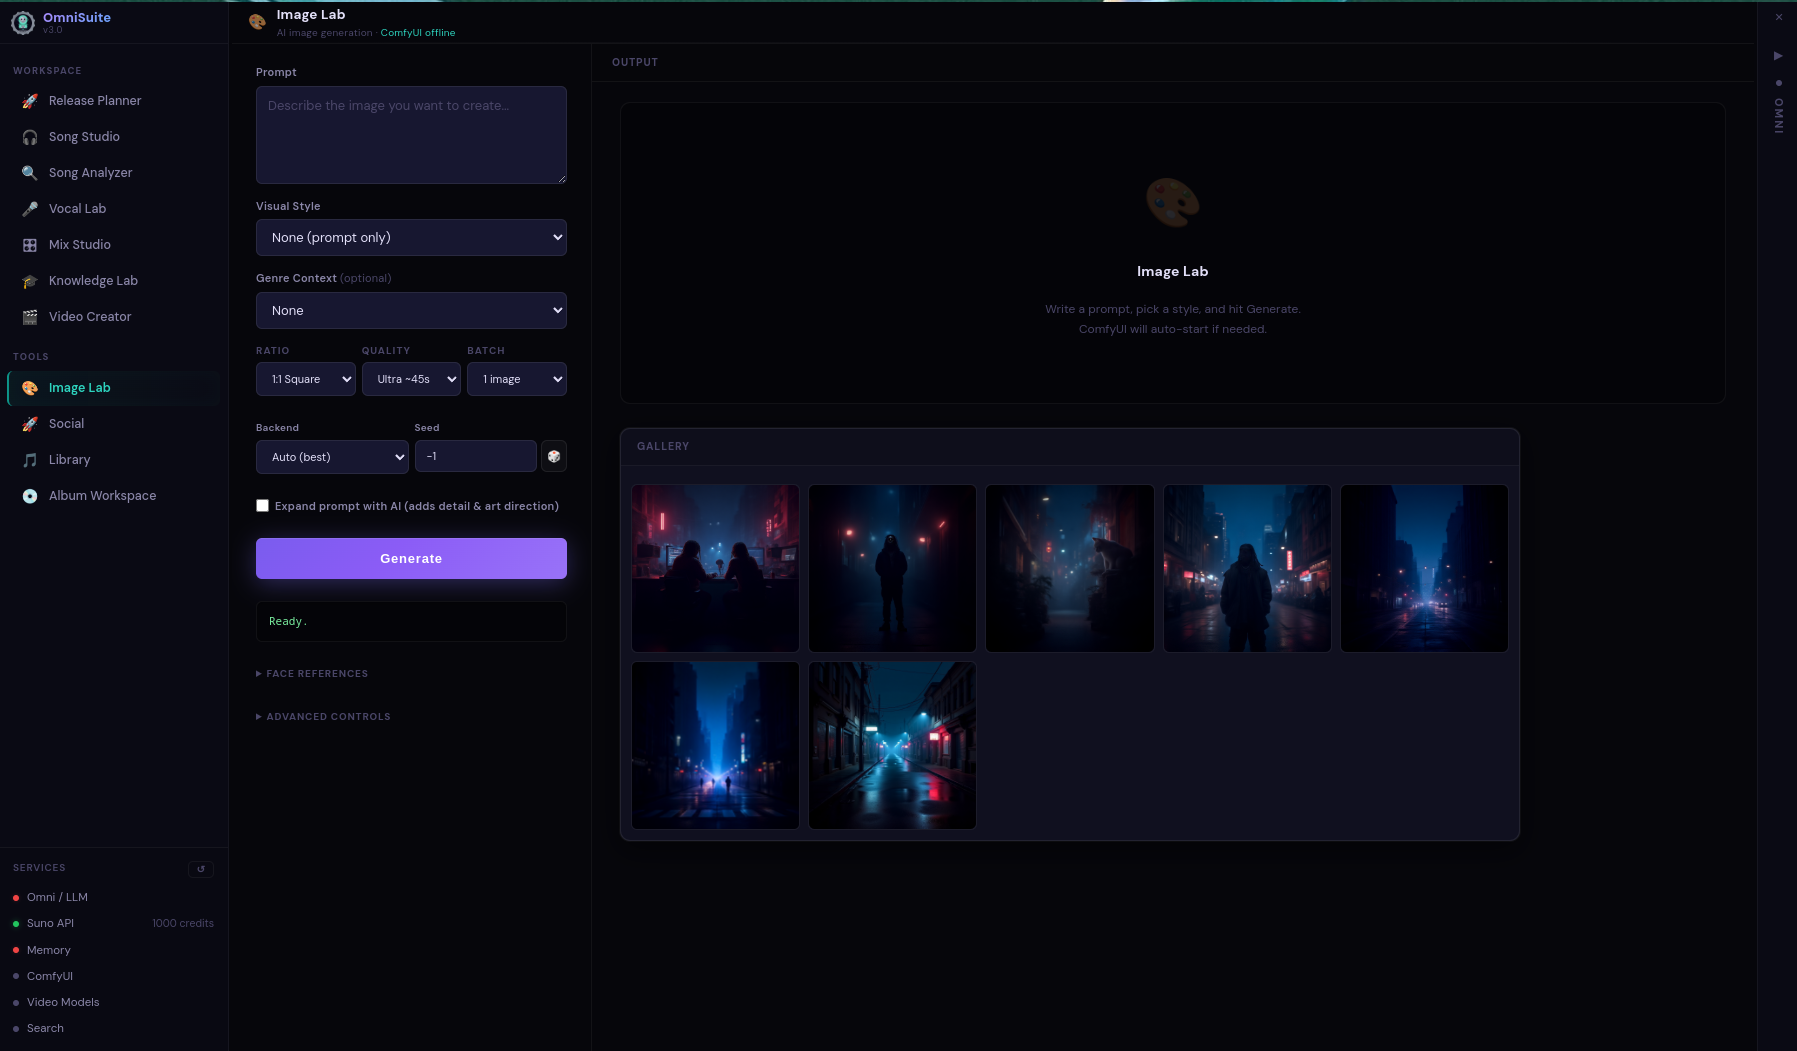Open the Visual Style dropdown
Viewport: 1797px width, 1051px height.
pyautogui.click(x=411, y=238)
